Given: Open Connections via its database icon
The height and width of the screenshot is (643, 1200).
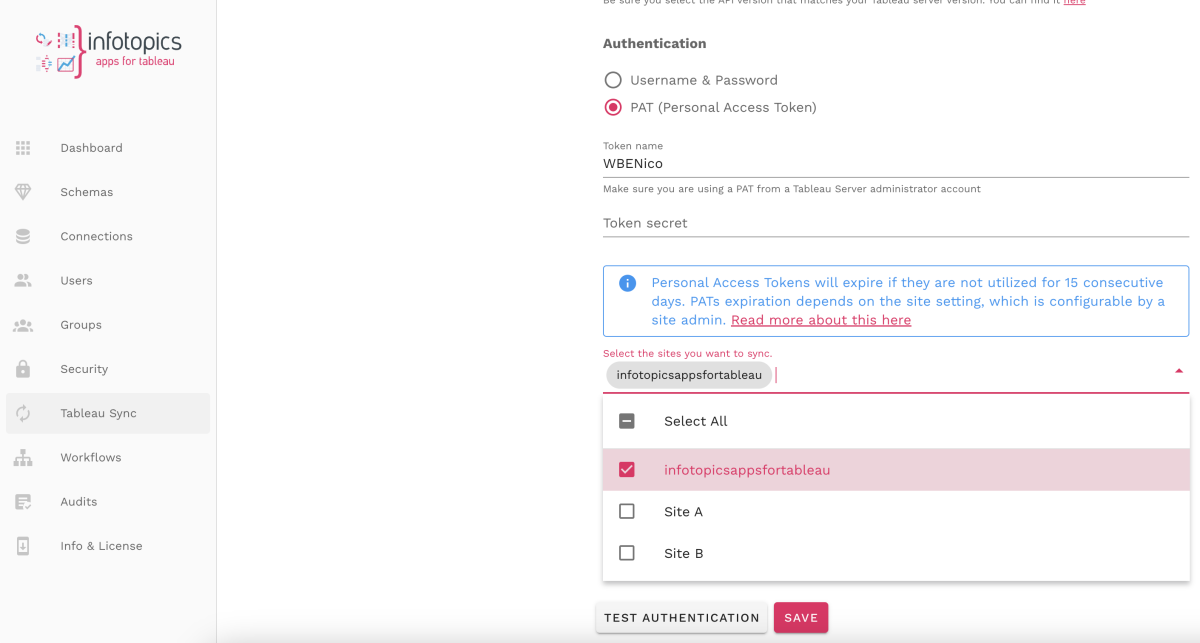Looking at the screenshot, I should pyautogui.click(x=22, y=236).
